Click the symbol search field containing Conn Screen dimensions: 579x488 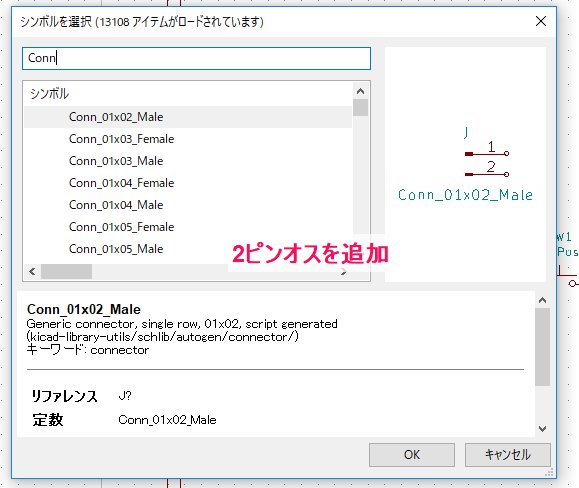(x=196, y=58)
